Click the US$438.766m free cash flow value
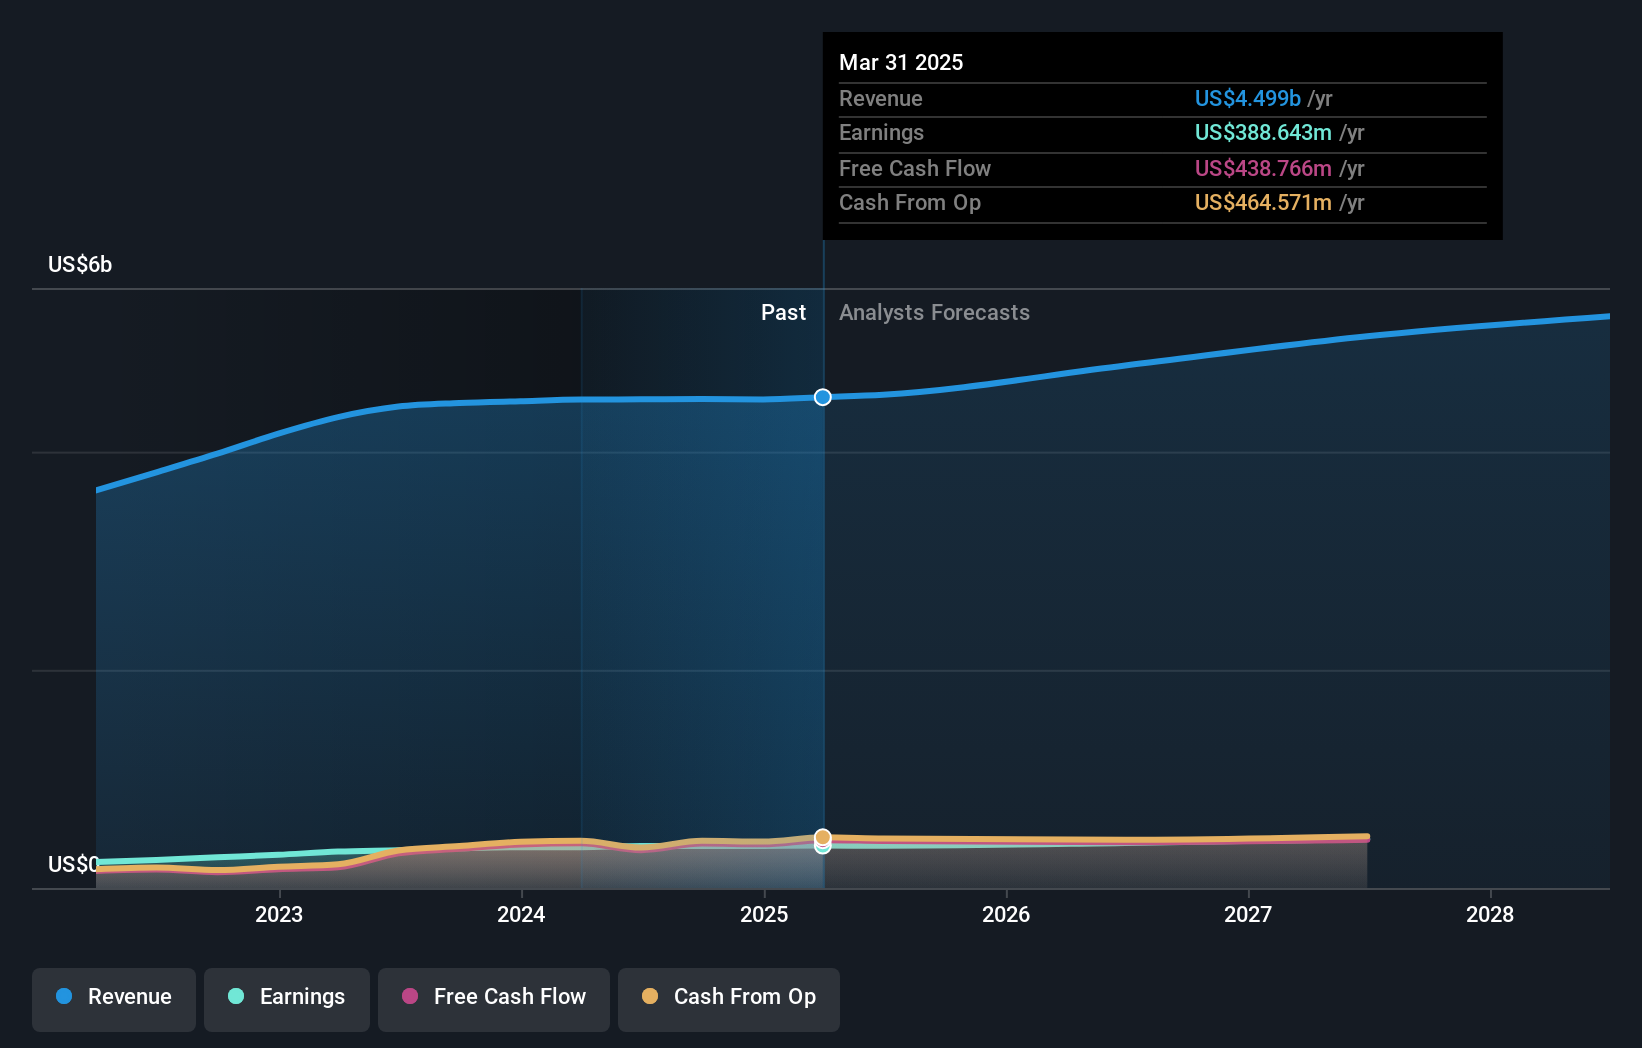 pyautogui.click(x=1263, y=168)
